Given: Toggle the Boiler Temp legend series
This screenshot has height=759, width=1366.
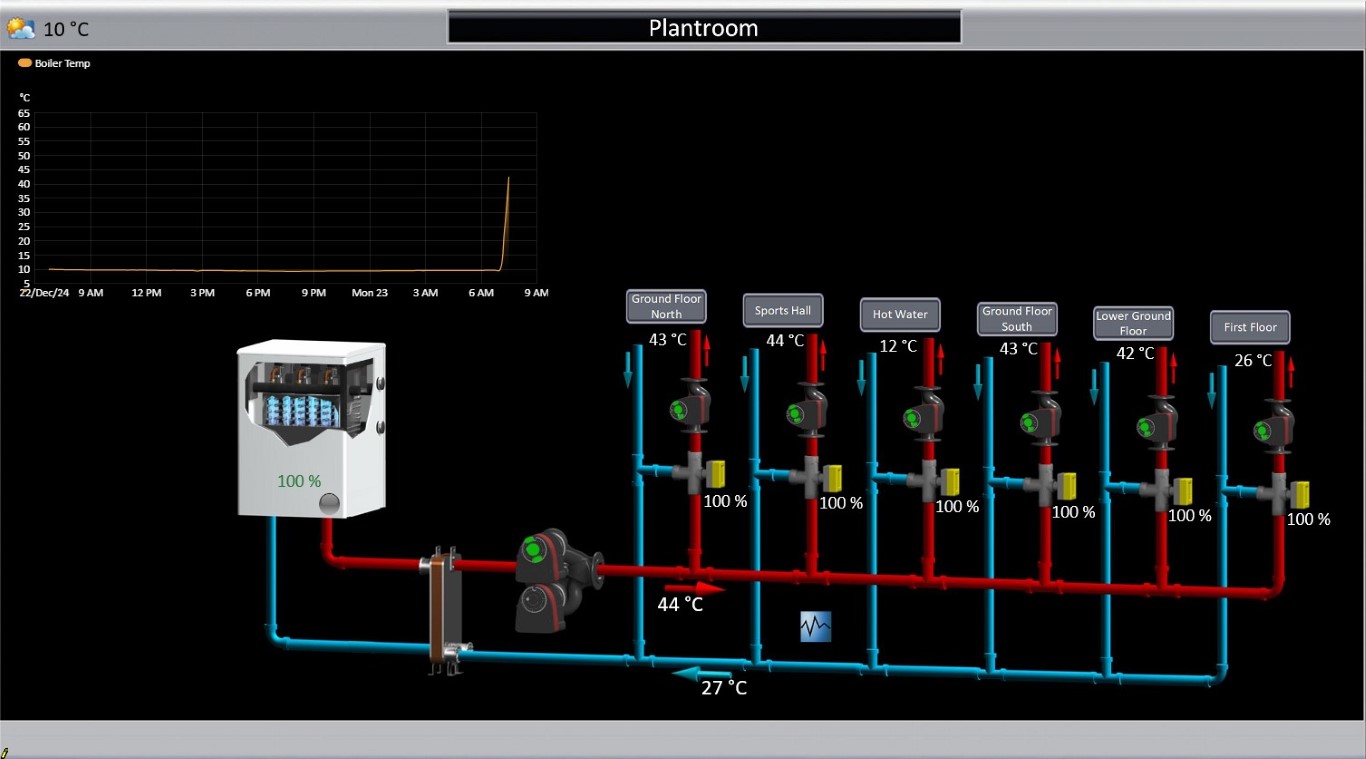Looking at the screenshot, I should click(x=54, y=63).
